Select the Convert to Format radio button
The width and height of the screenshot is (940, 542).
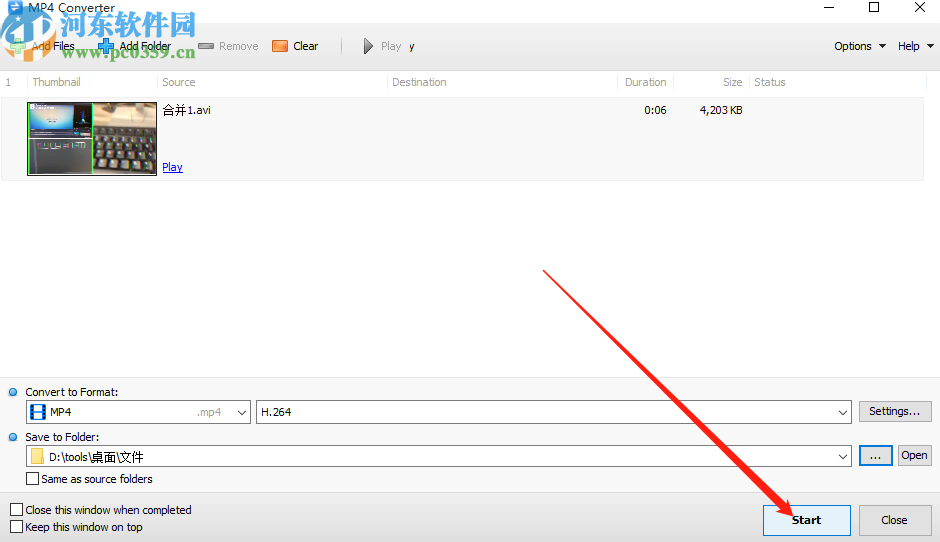tap(13, 392)
